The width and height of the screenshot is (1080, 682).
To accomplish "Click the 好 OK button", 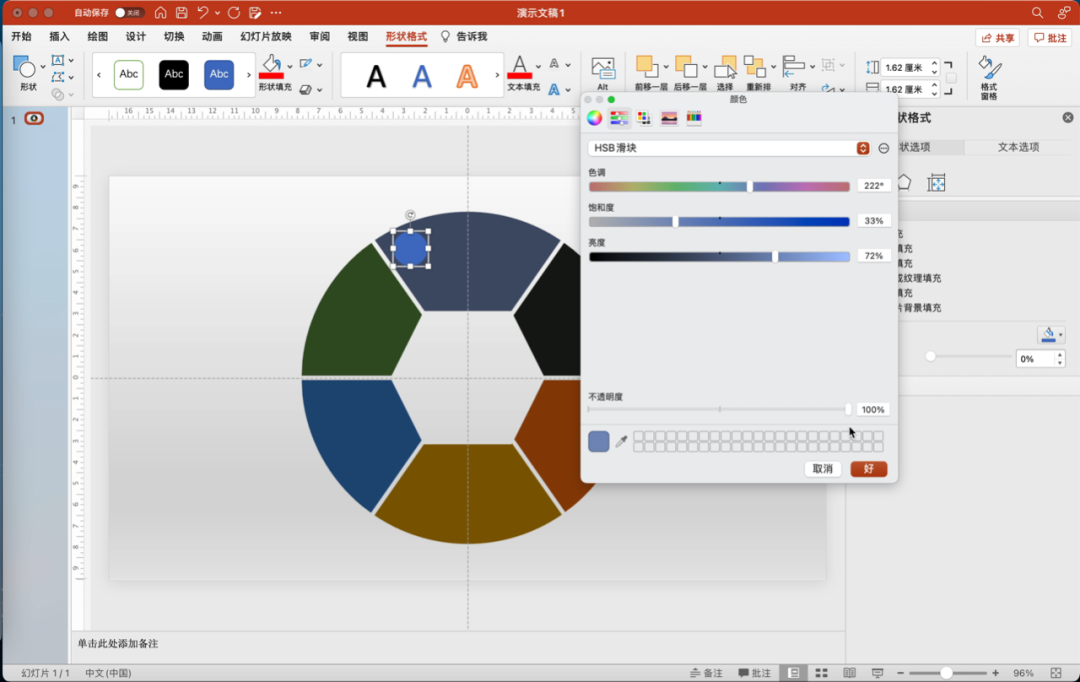I will pos(869,469).
